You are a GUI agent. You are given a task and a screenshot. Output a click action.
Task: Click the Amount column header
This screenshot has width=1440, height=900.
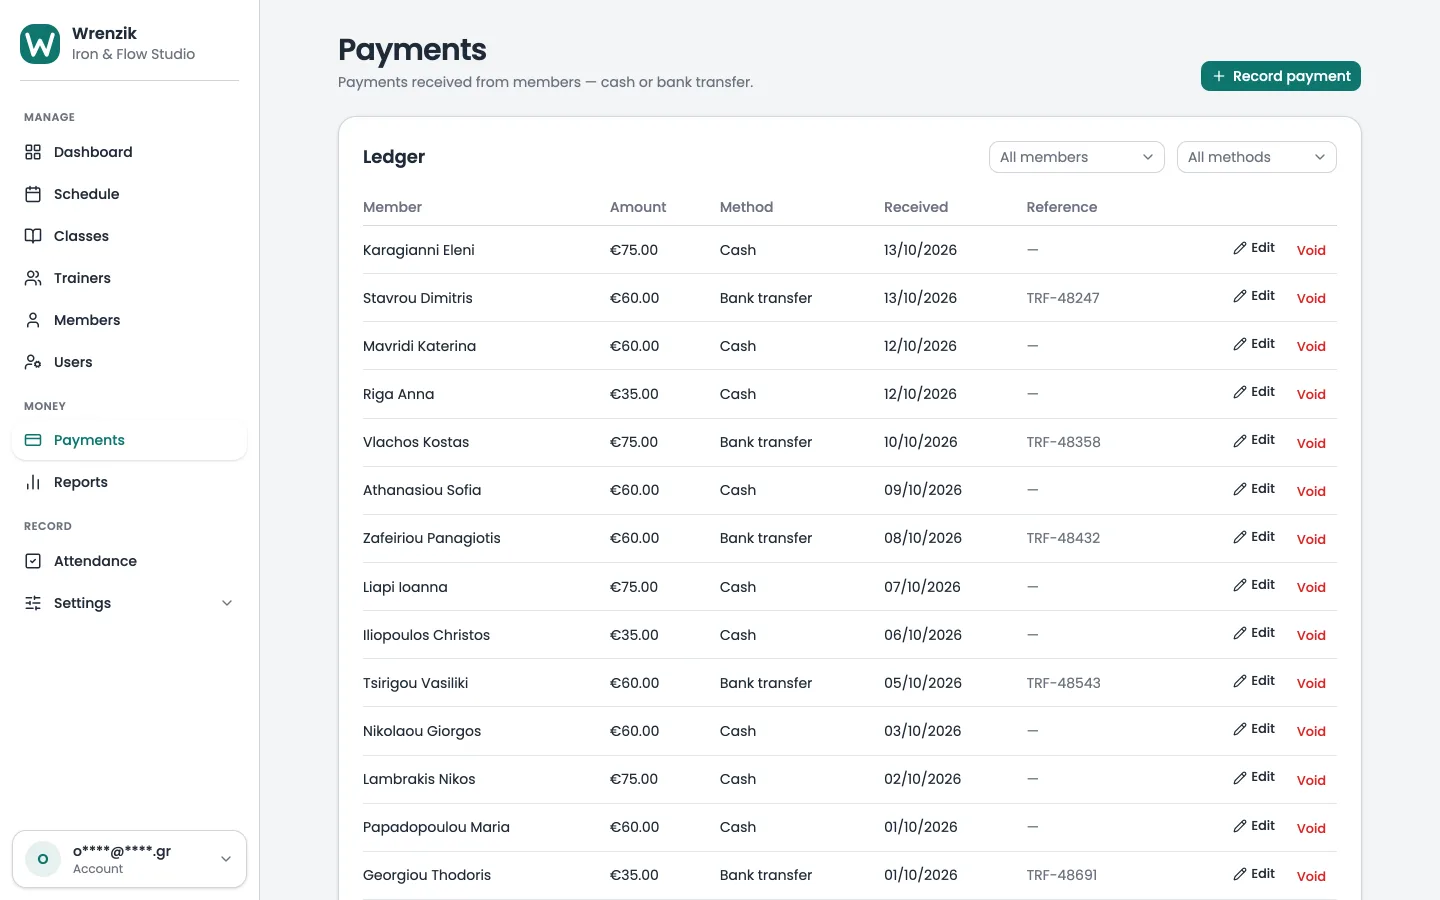(638, 207)
